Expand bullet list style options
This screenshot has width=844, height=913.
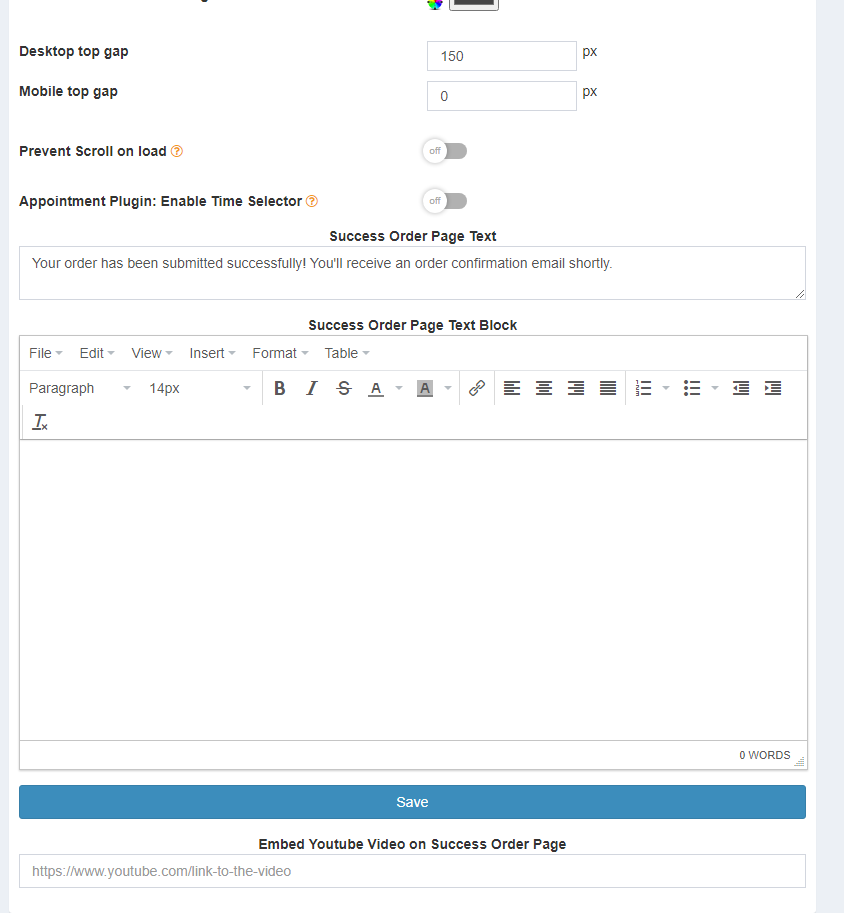pos(715,388)
